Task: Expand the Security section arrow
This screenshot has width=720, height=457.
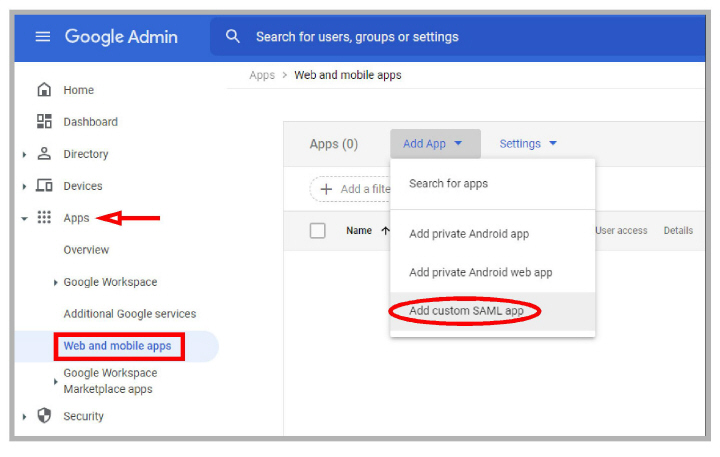Action: (x=24, y=417)
